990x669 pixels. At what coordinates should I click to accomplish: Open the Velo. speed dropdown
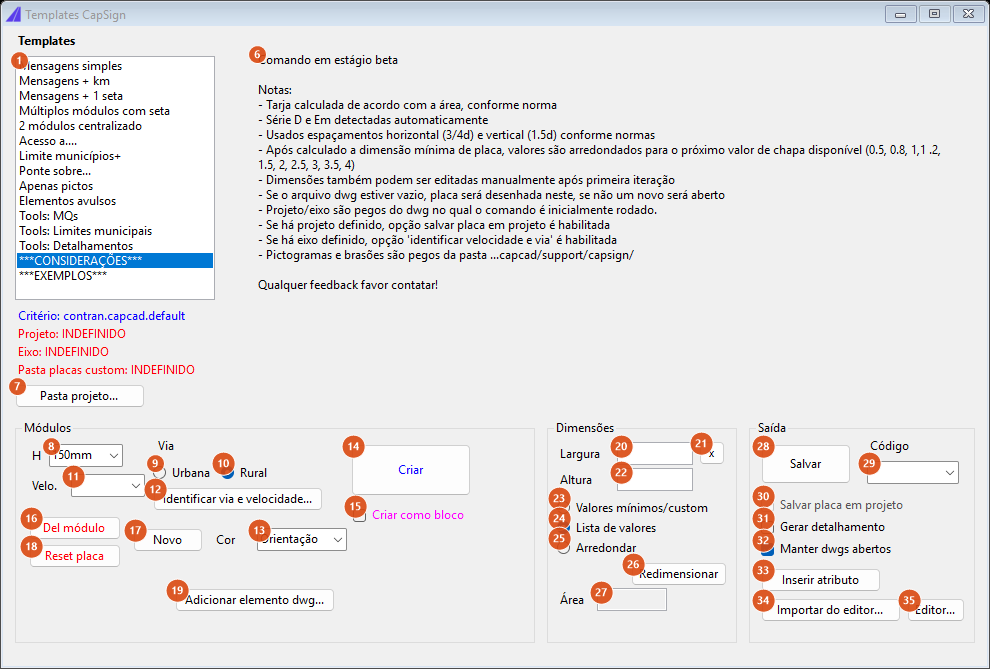click(108, 485)
